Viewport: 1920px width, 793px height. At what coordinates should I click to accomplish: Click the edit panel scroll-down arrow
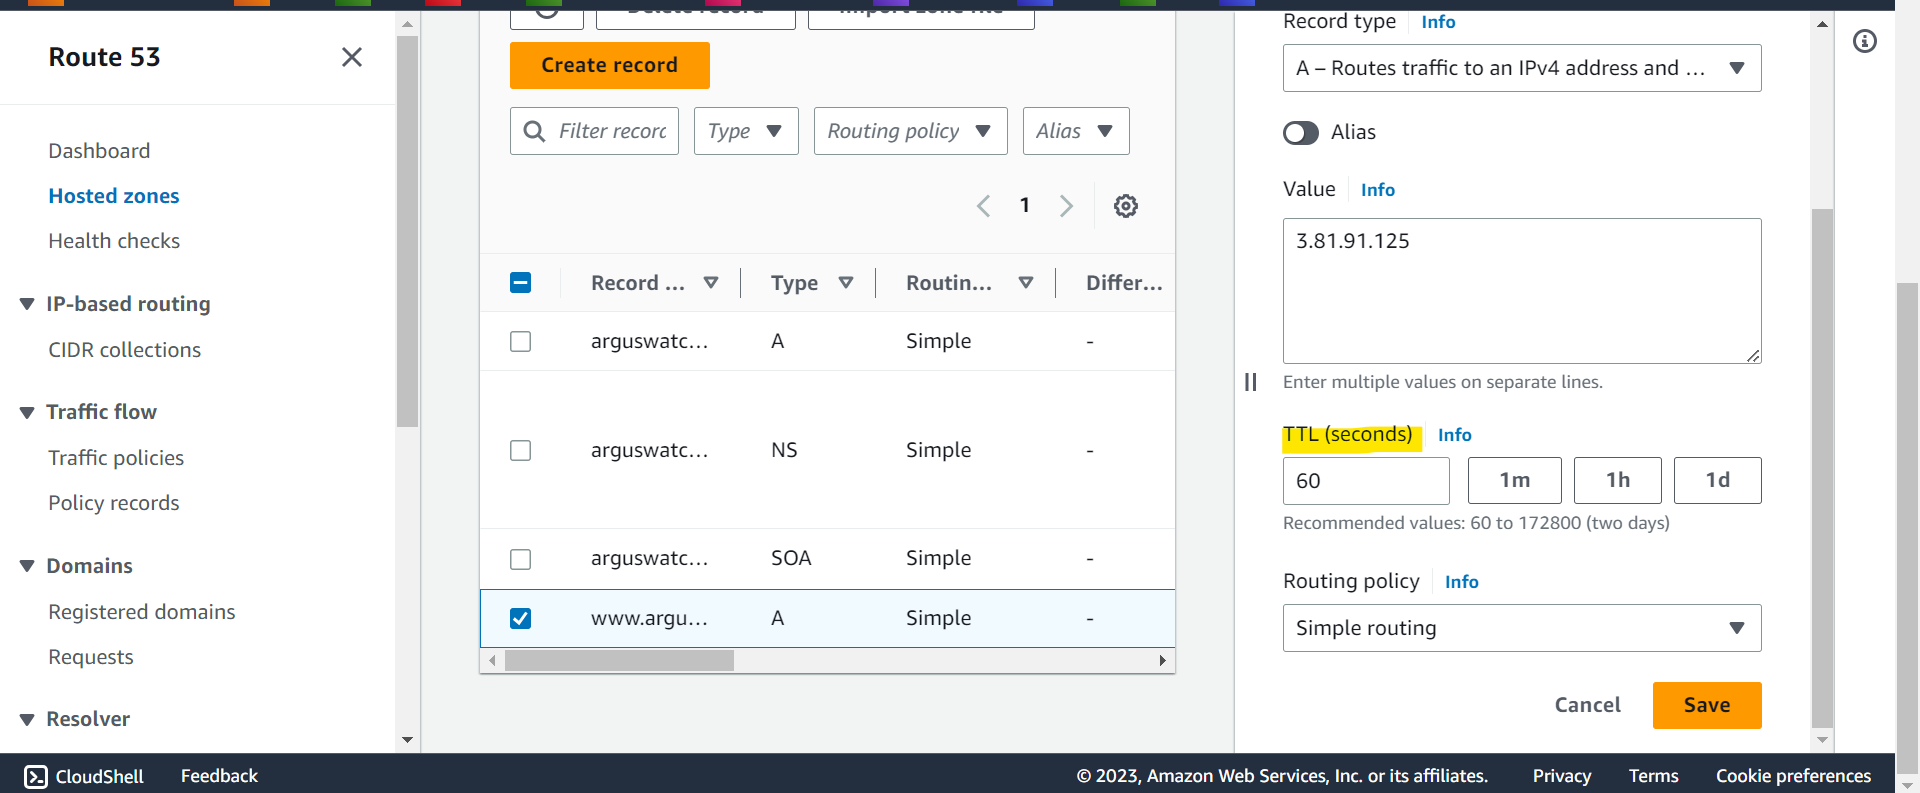tap(1823, 740)
